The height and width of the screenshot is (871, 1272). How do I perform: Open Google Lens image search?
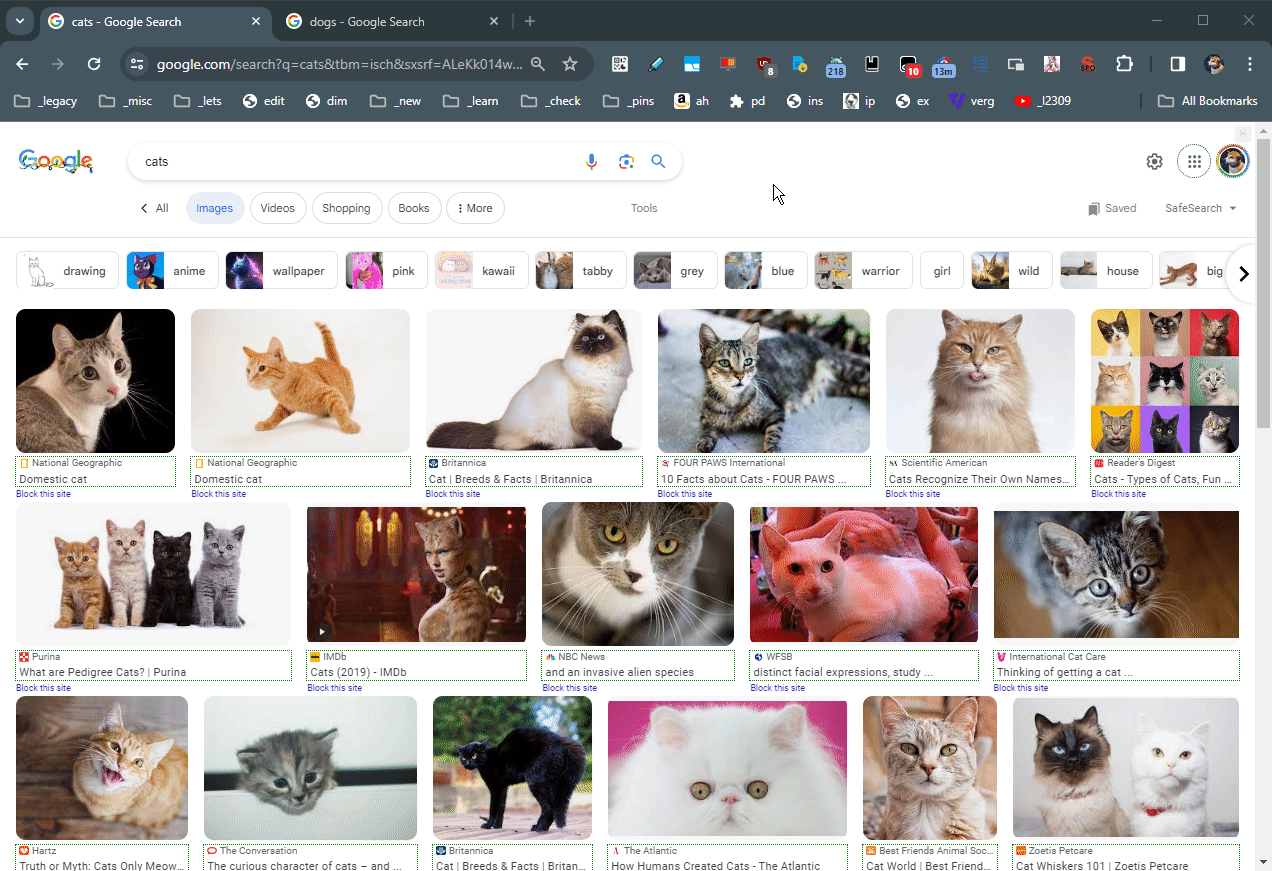pyautogui.click(x=626, y=162)
